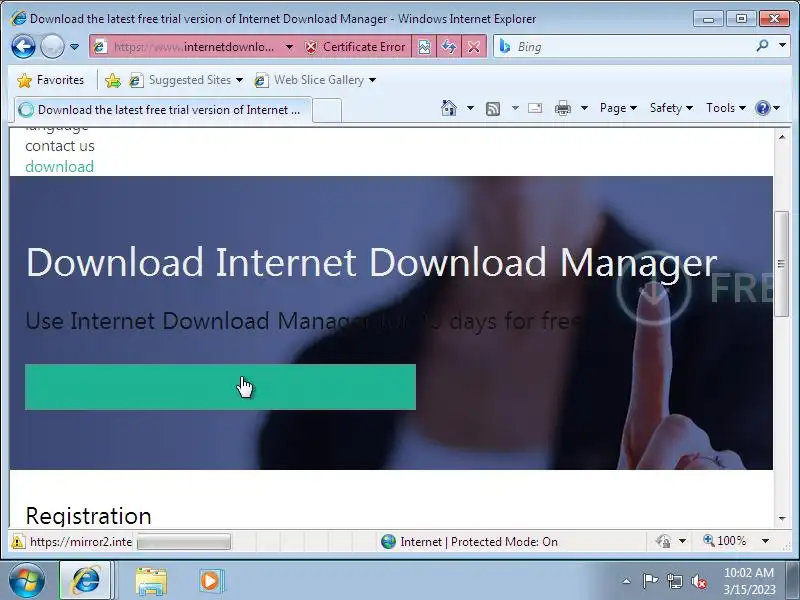
Task: Expand Print options dropdown arrow
Action: click(x=585, y=108)
